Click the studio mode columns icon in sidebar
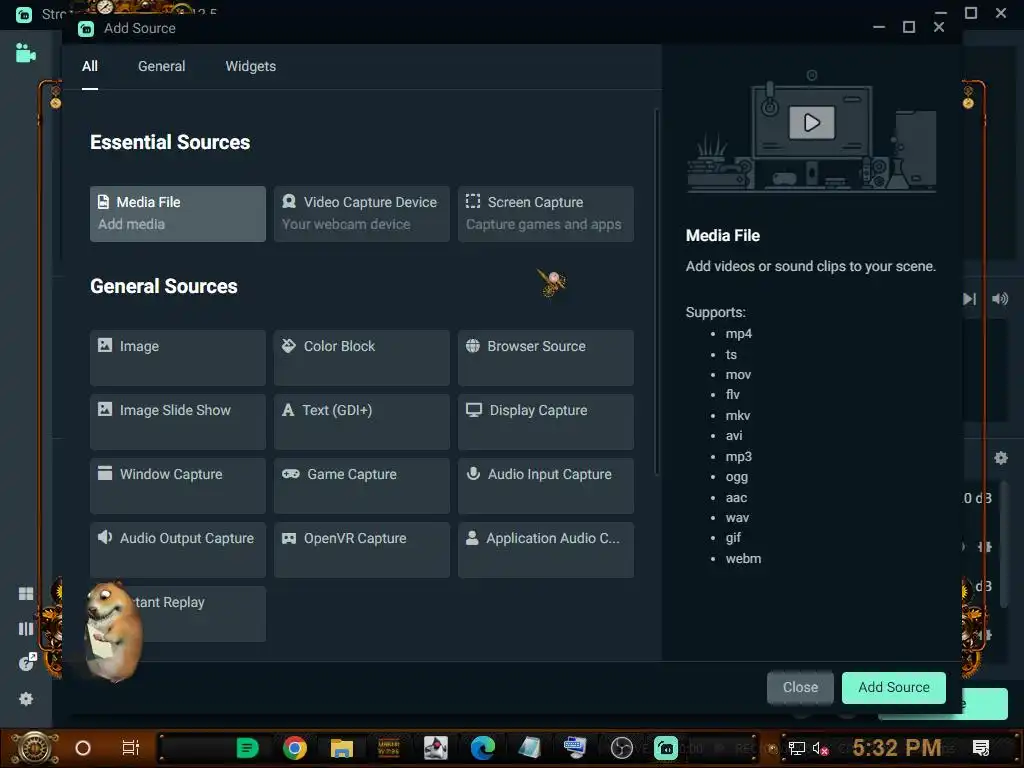Viewport: 1024px width, 768px height. click(26, 629)
